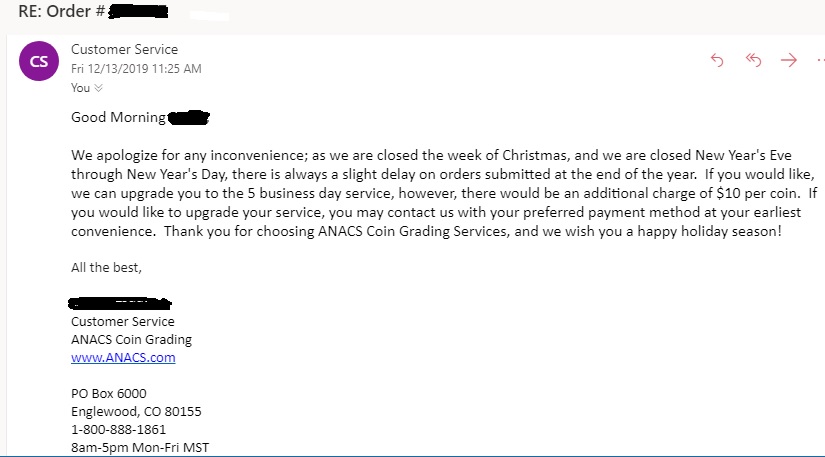Viewport: 825px width, 457px height.
Task: Click the You recipient label
Action: click(x=80, y=88)
